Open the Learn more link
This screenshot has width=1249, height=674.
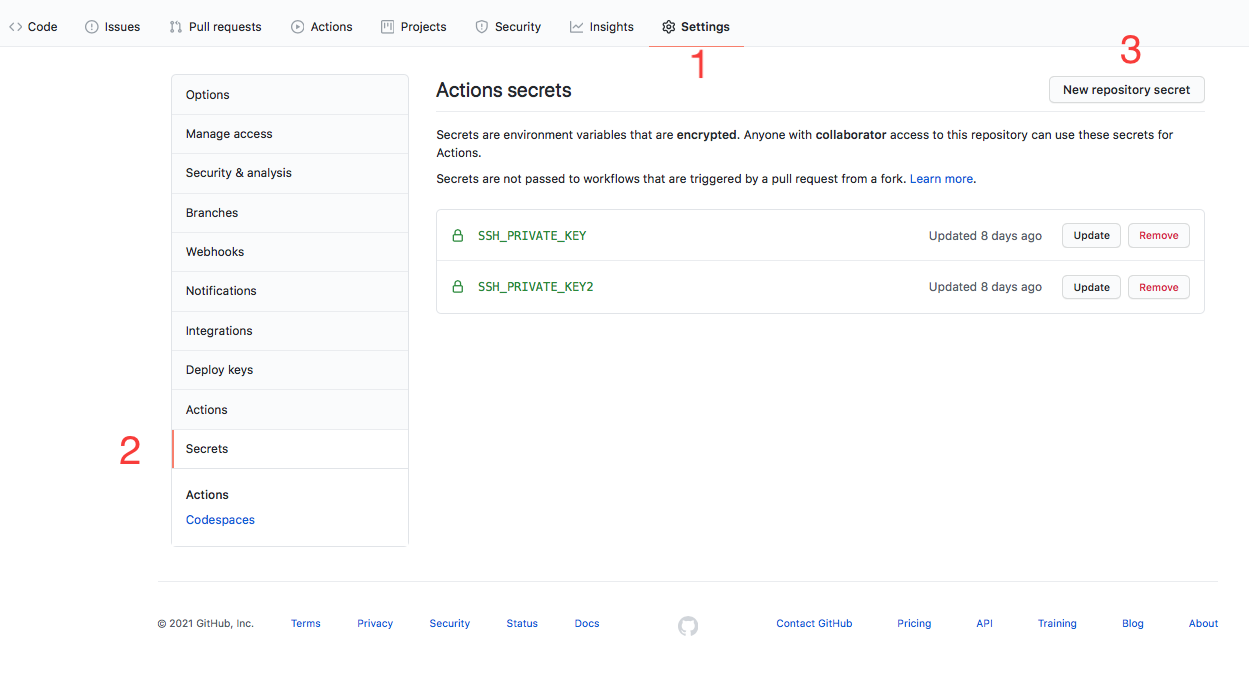pos(941,179)
